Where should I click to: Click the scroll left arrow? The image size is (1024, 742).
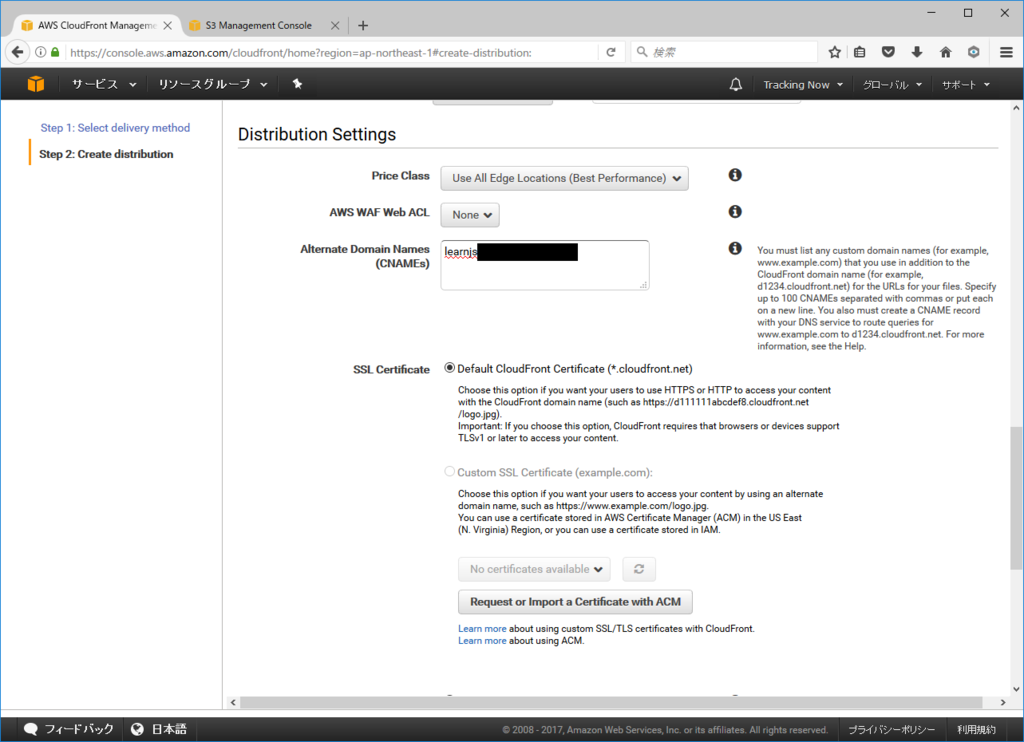click(233, 702)
